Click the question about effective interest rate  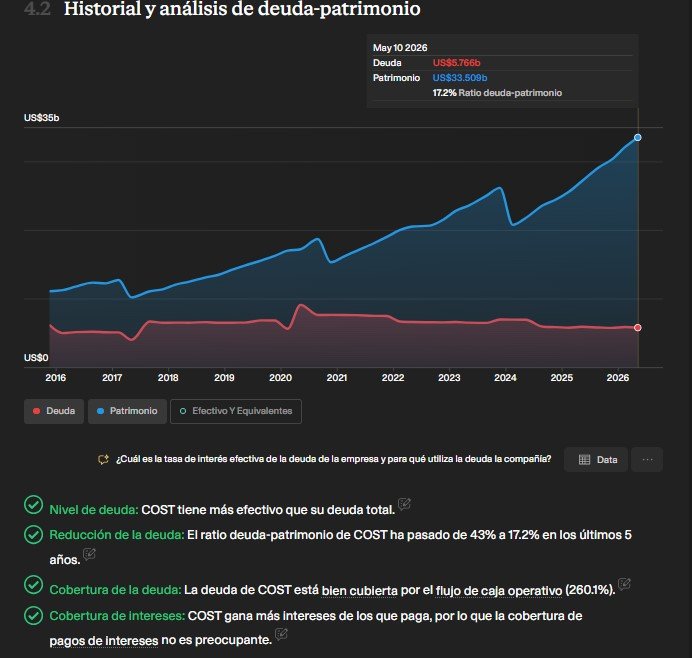pos(333,459)
